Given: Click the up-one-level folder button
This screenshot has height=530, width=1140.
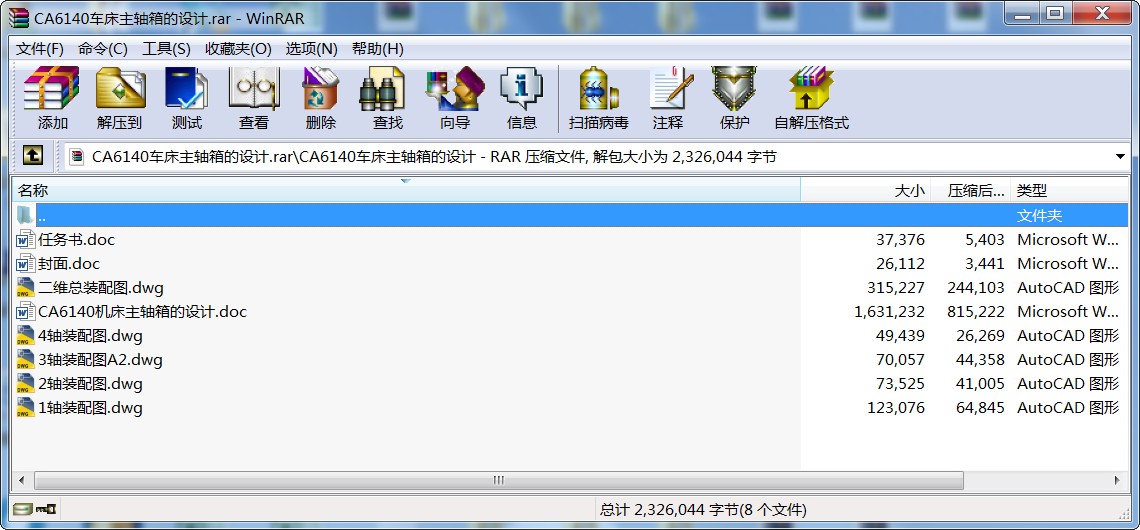Looking at the screenshot, I should point(33,155).
